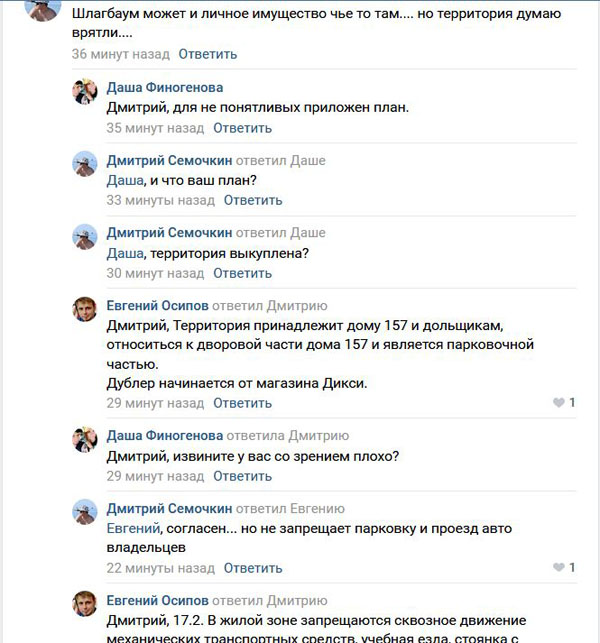The height and width of the screenshot is (643, 600).
Task: Click Dmitry's avatar on 'территория выкуплена' comment
Action: pos(85,237)
